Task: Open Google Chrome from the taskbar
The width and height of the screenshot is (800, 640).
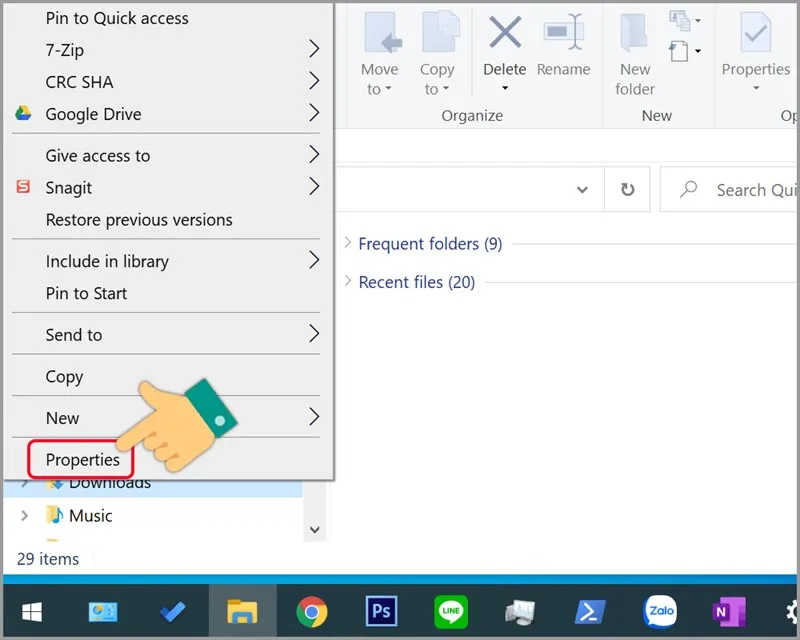Action: 312,610
